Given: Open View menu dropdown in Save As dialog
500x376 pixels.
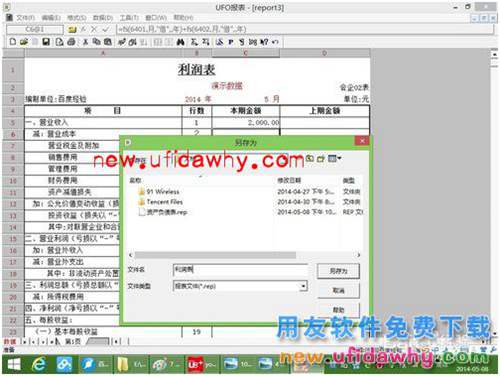Looking at the screenshot, I should tap(334, 158).
